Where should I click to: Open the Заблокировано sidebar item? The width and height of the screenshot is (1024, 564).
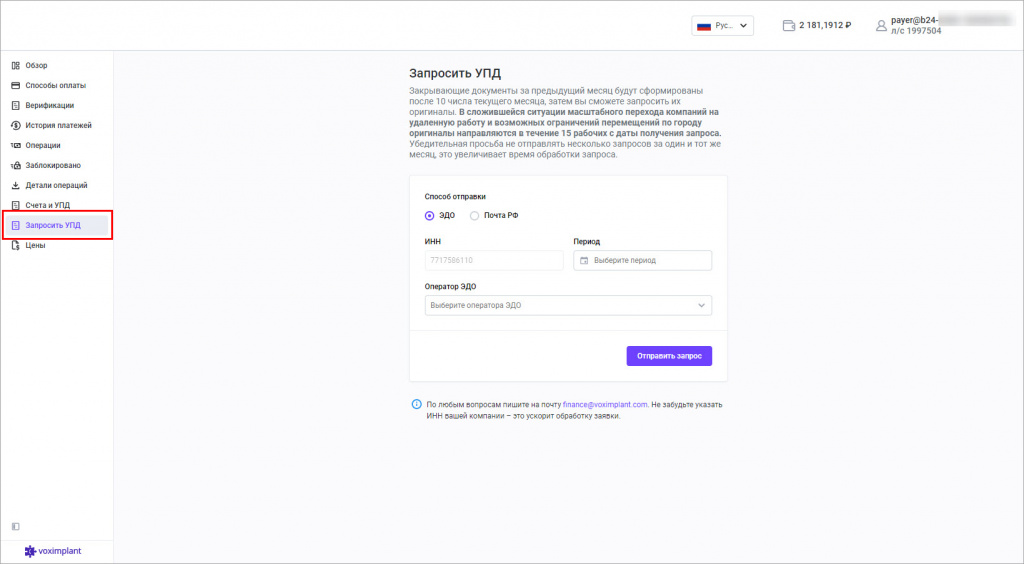[53, 165]
